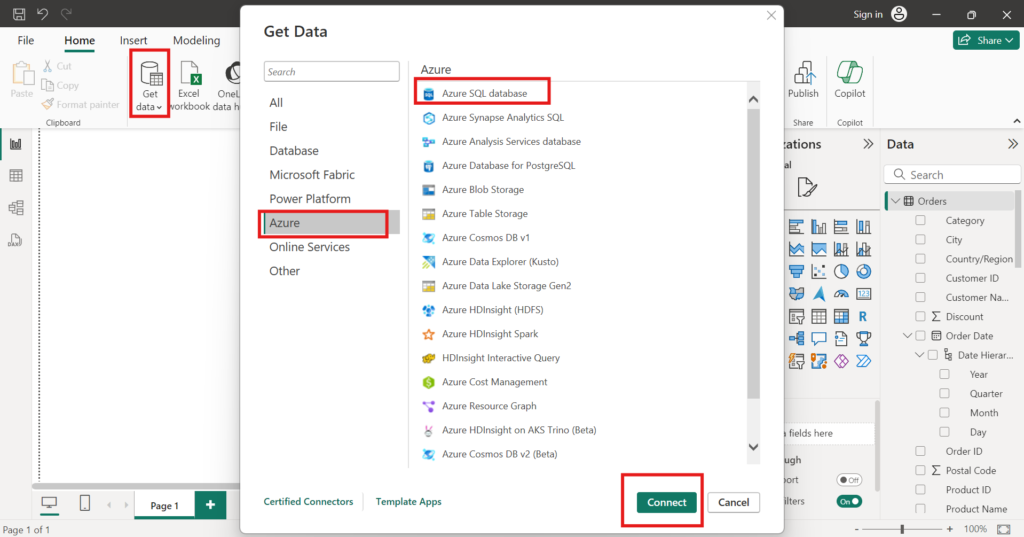This screenshot has width=1024, height=537.
Task: Select the Online Services category
Action: point(310,247)
